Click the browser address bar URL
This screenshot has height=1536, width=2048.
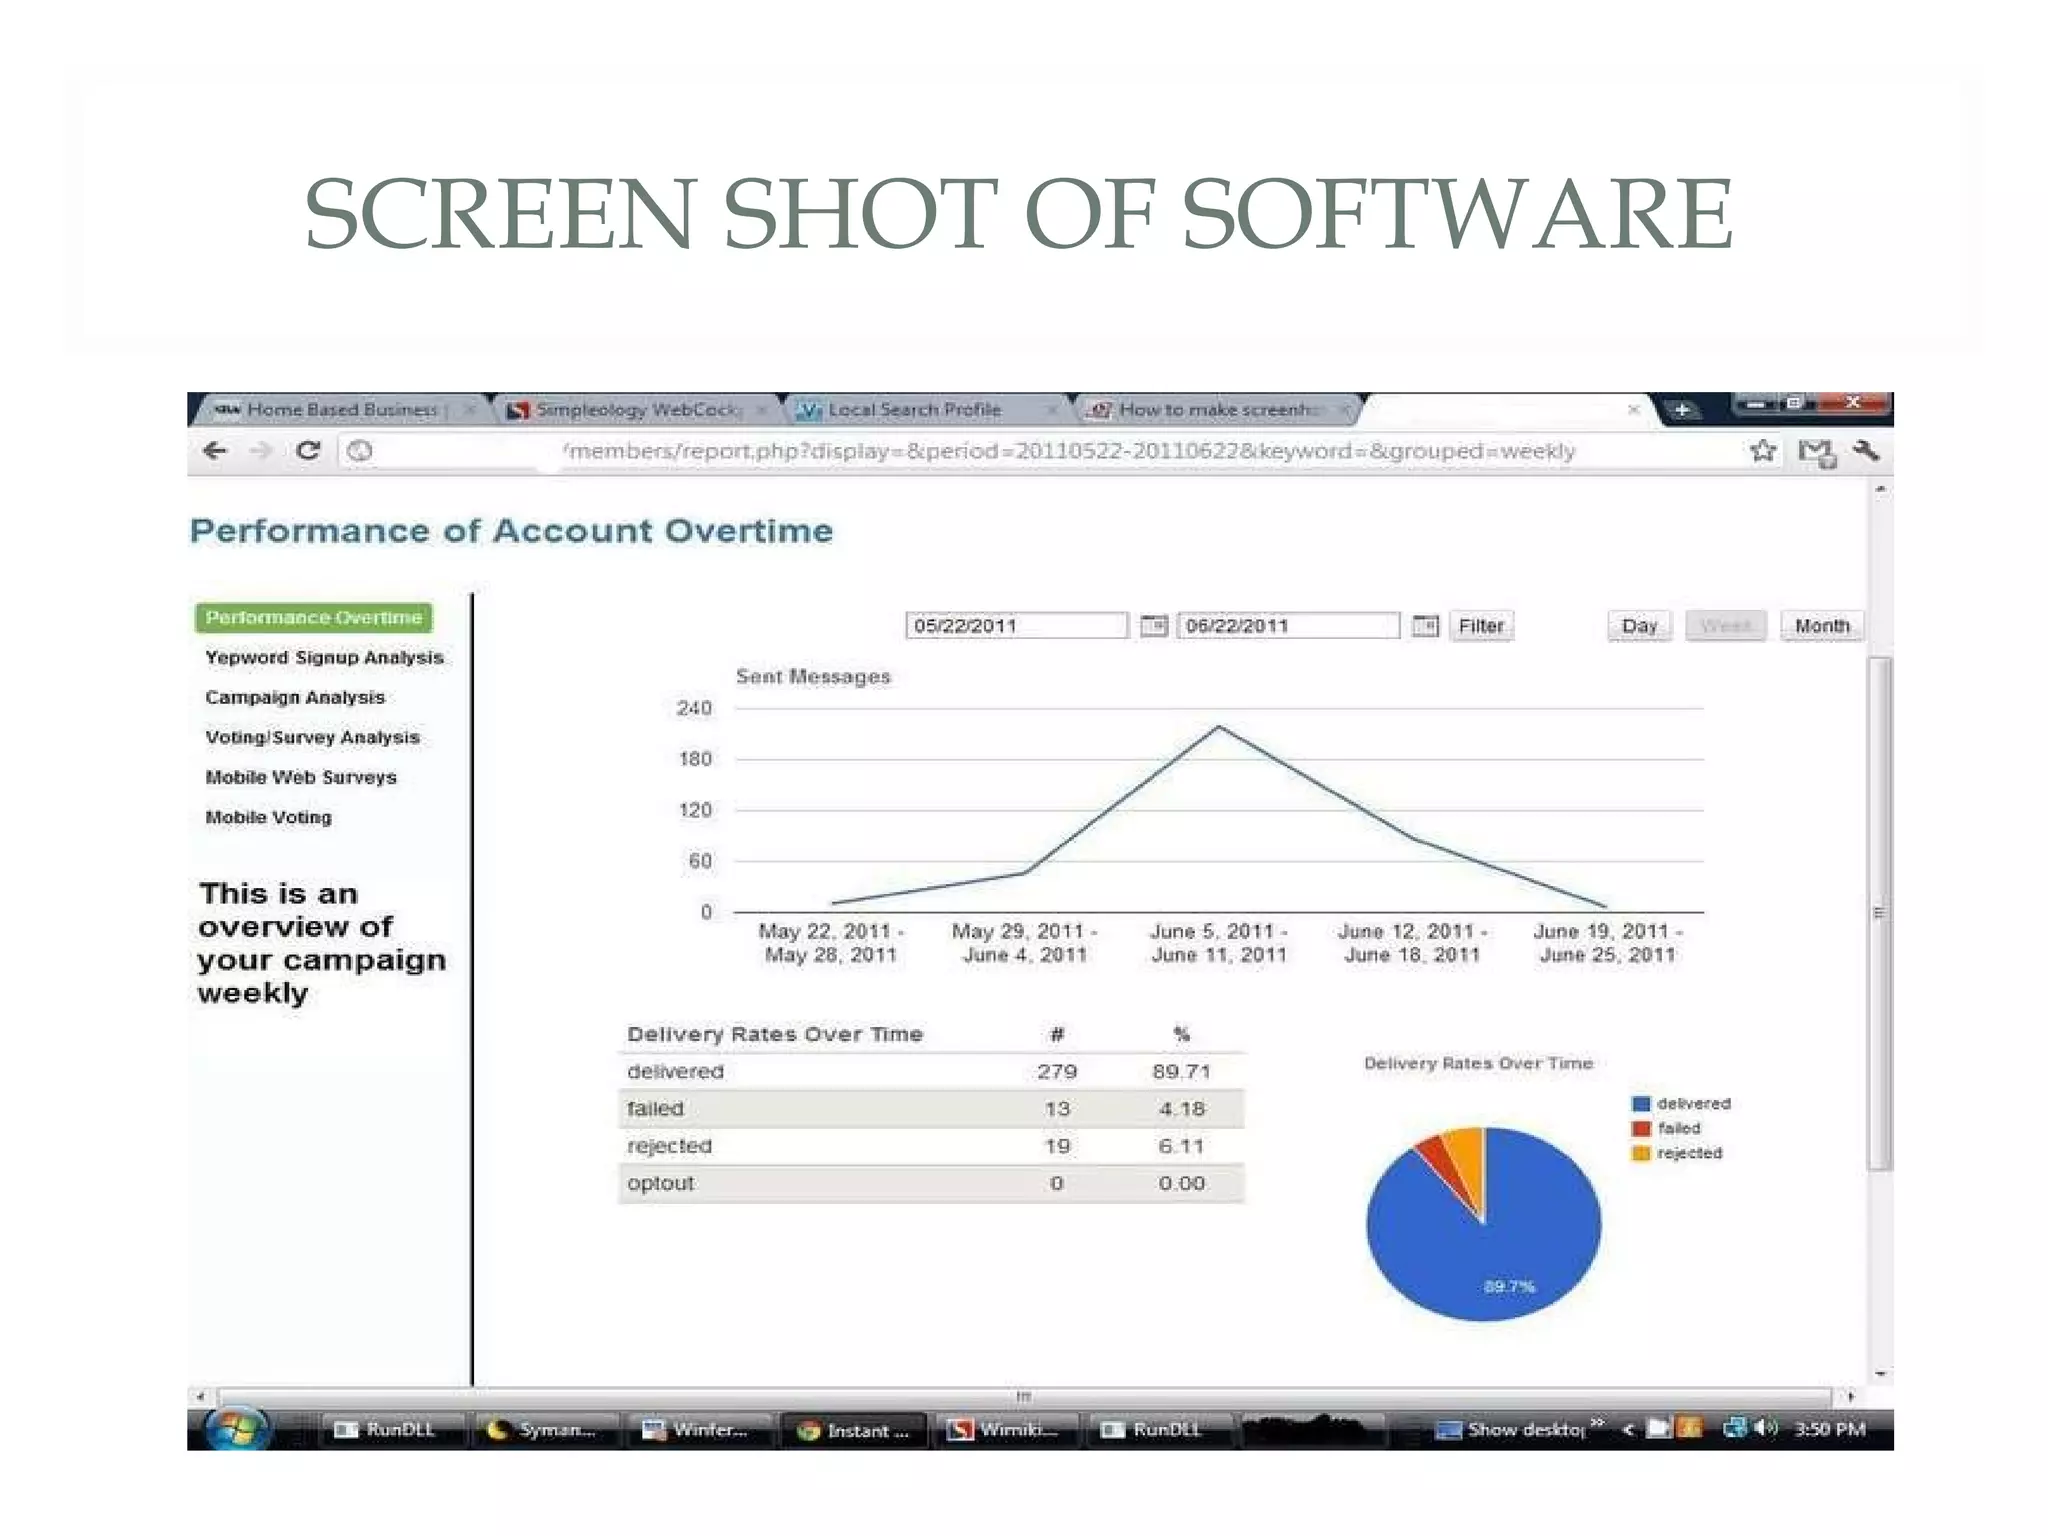(x=1040, y=451)
